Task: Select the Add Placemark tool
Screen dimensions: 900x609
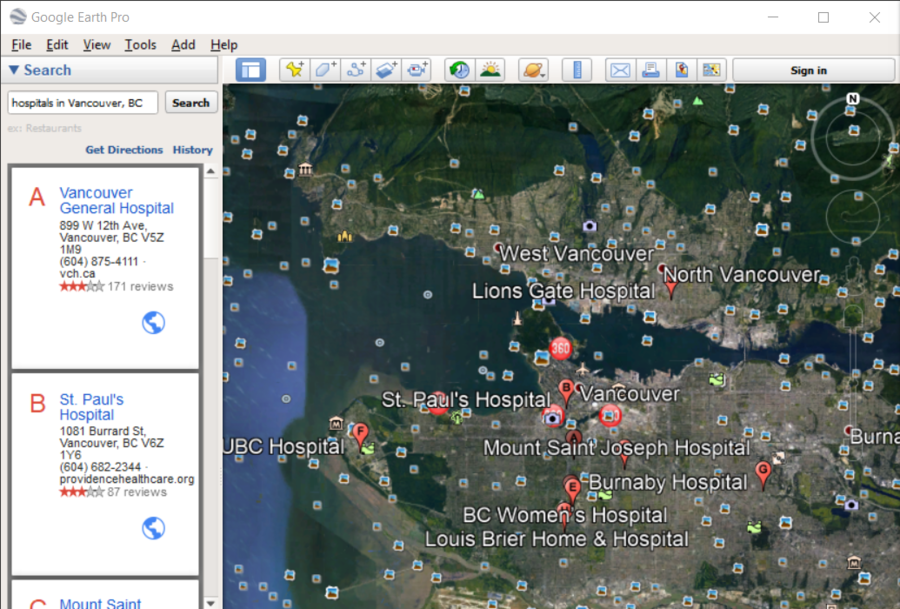Action: tap(293, 69)
